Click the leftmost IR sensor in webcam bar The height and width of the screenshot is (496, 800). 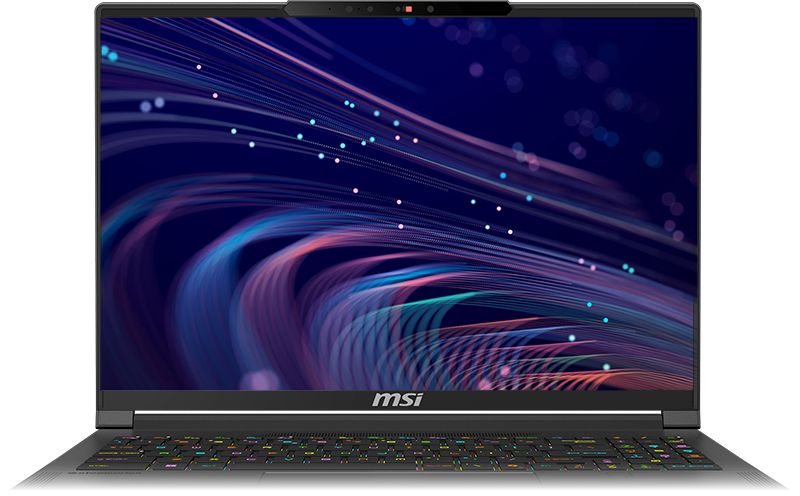pyautogui.click(x=330, y=9)
